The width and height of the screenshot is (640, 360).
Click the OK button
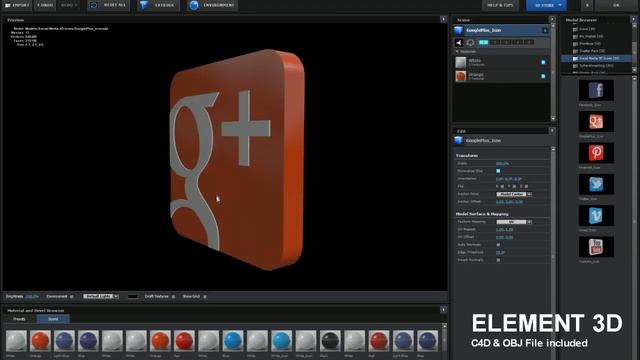point(616,5)
